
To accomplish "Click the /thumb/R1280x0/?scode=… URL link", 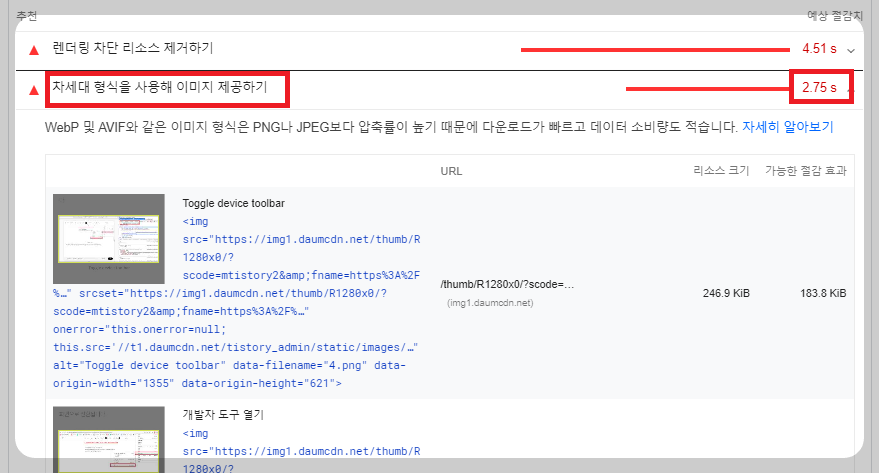I will point(507,284).
